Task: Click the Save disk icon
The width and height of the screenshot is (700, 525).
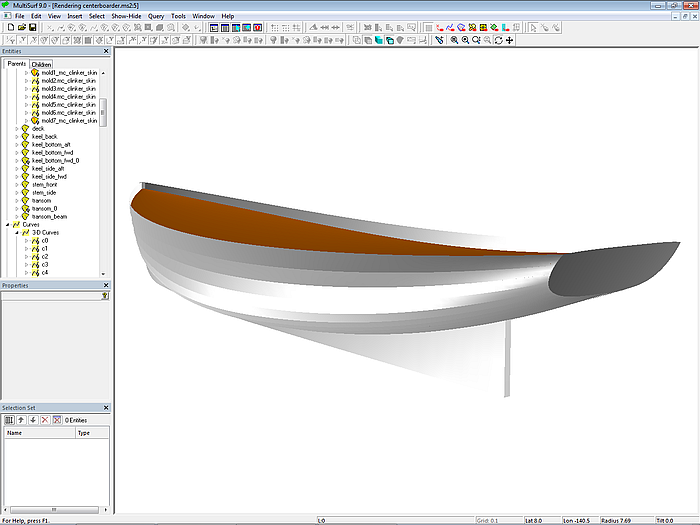Action: coord(32,28)
